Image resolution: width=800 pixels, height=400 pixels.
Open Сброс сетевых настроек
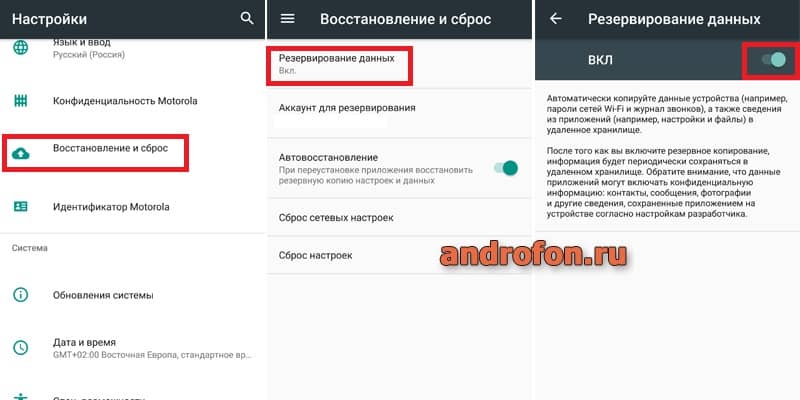[399, 217]
